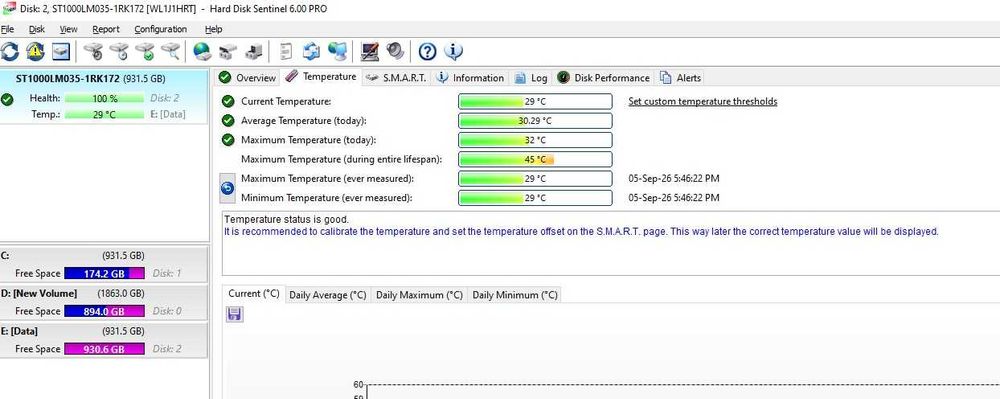
Task: Click refresh icon with yellow warning sign
Action: [35, 51]
